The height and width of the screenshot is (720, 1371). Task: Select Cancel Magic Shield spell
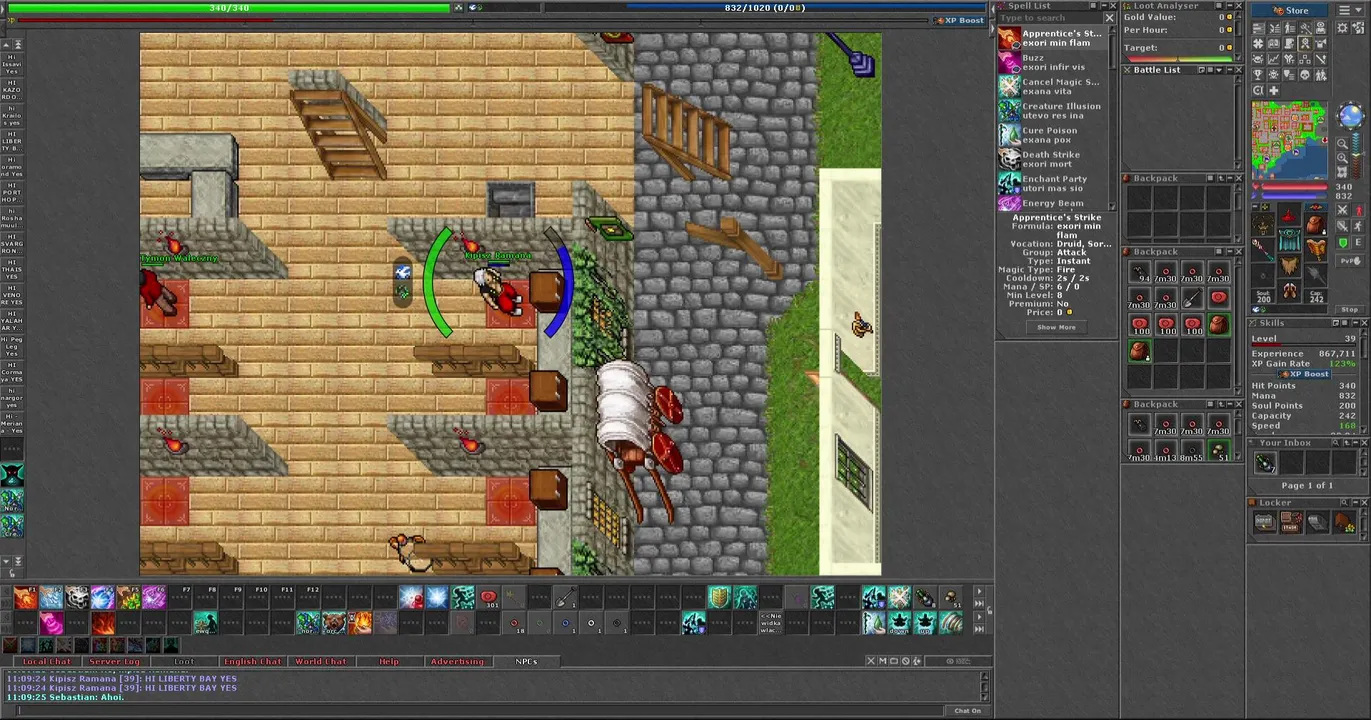pyautogui.click(x=1053, y=86)
